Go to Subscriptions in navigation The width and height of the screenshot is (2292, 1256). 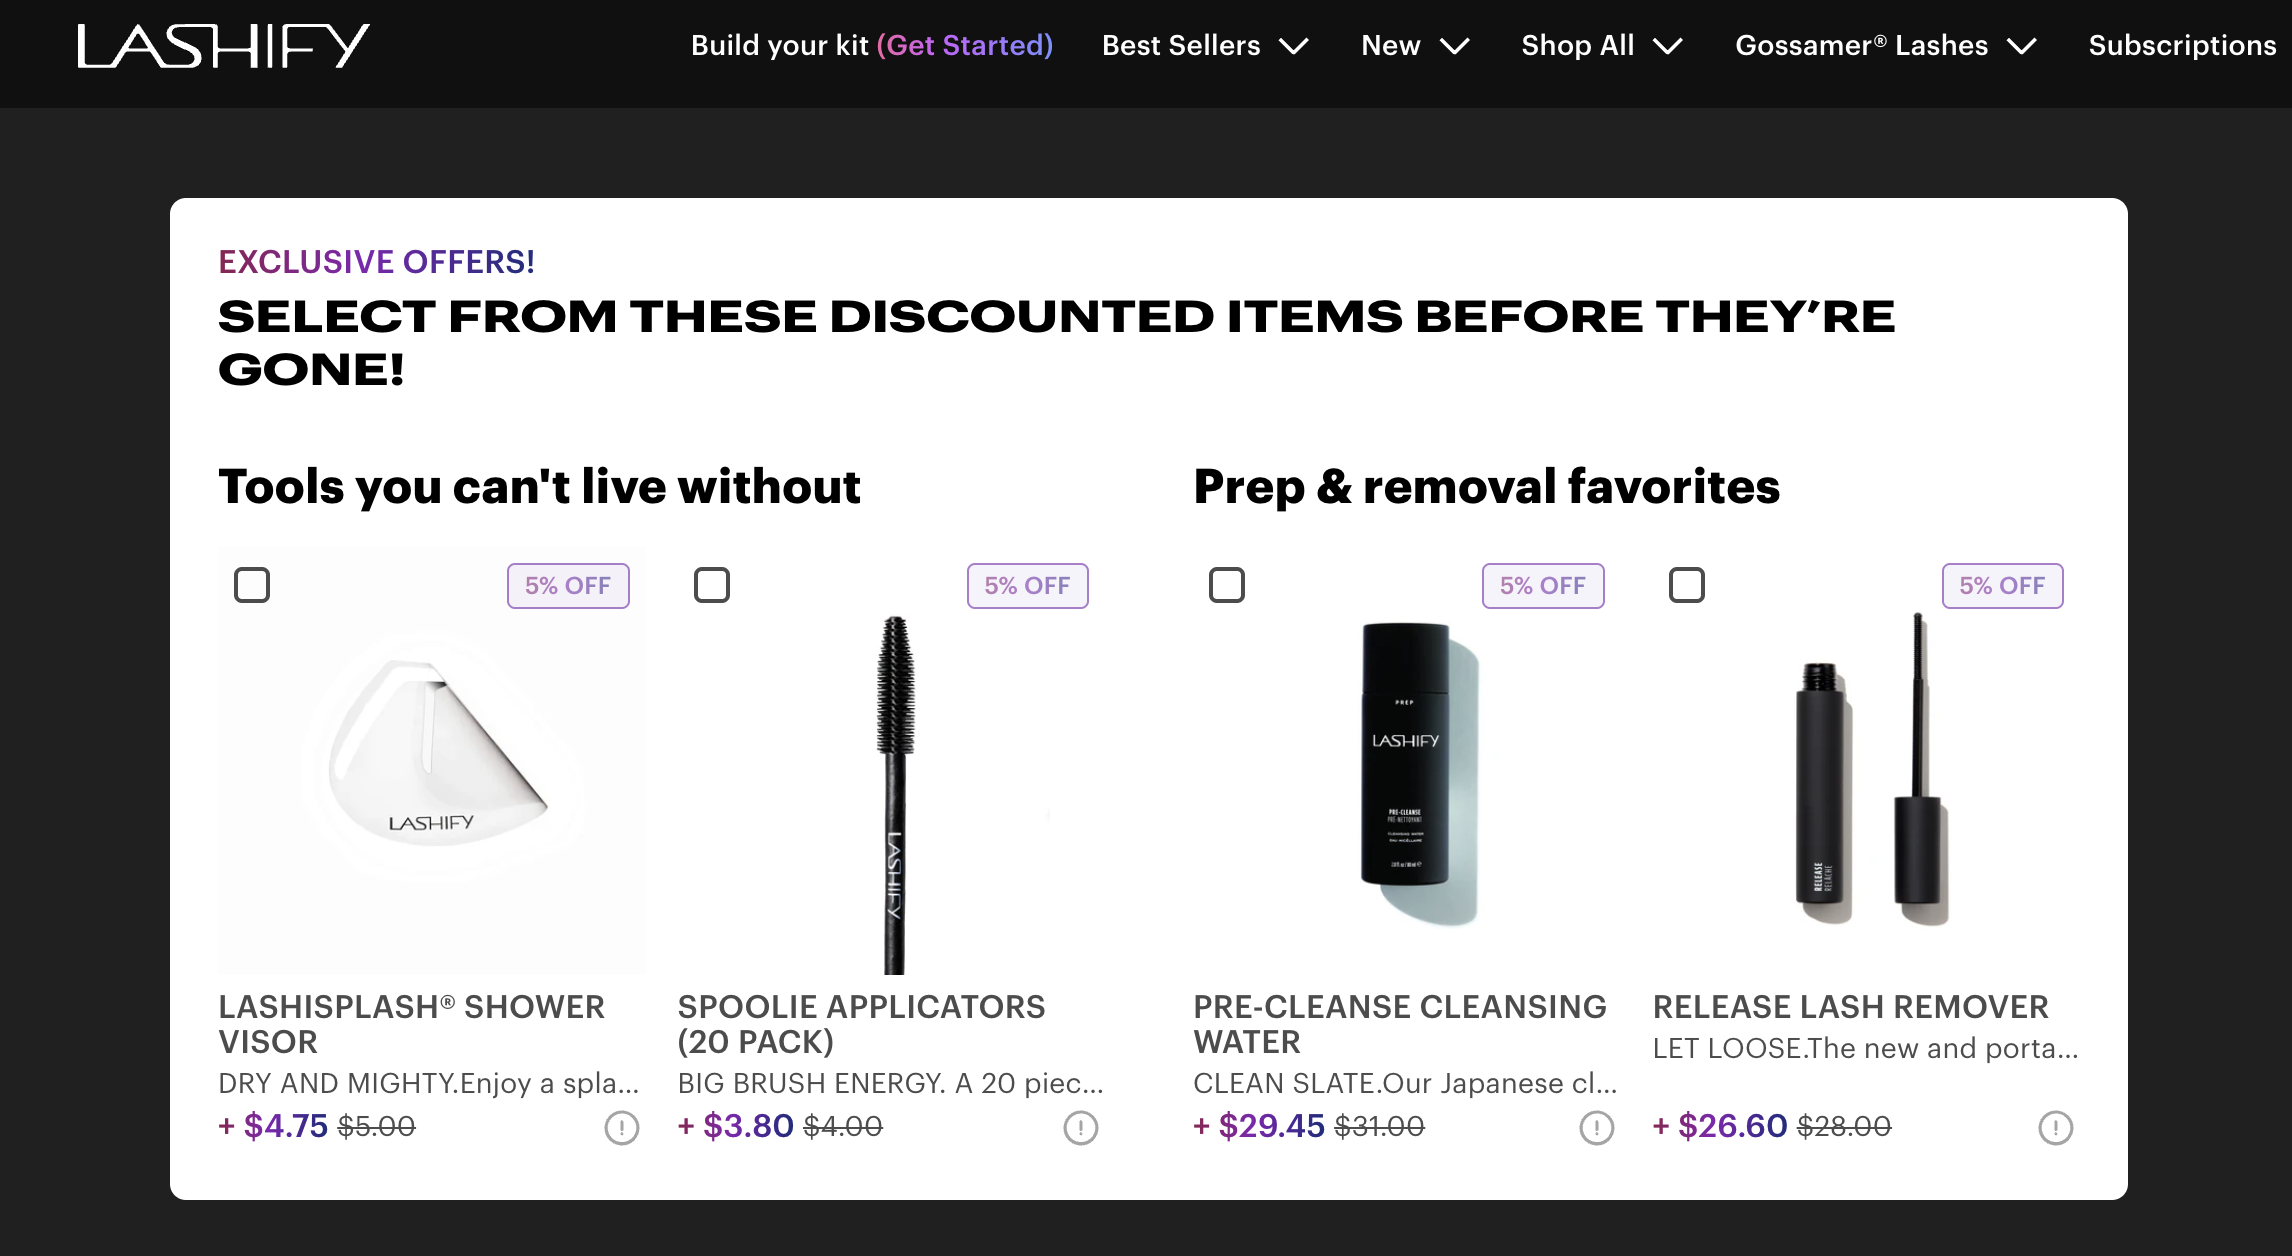click(2182, 46)
